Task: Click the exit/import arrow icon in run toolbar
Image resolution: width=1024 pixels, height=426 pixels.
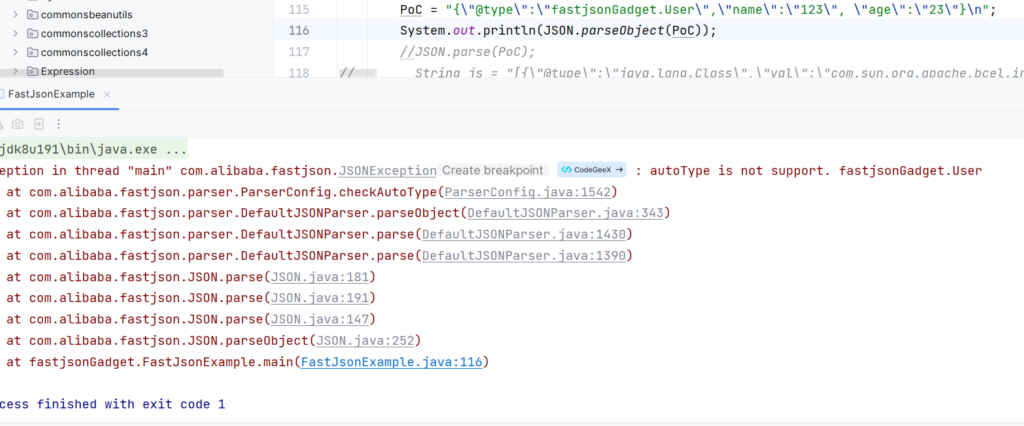Action: [38, 125]
